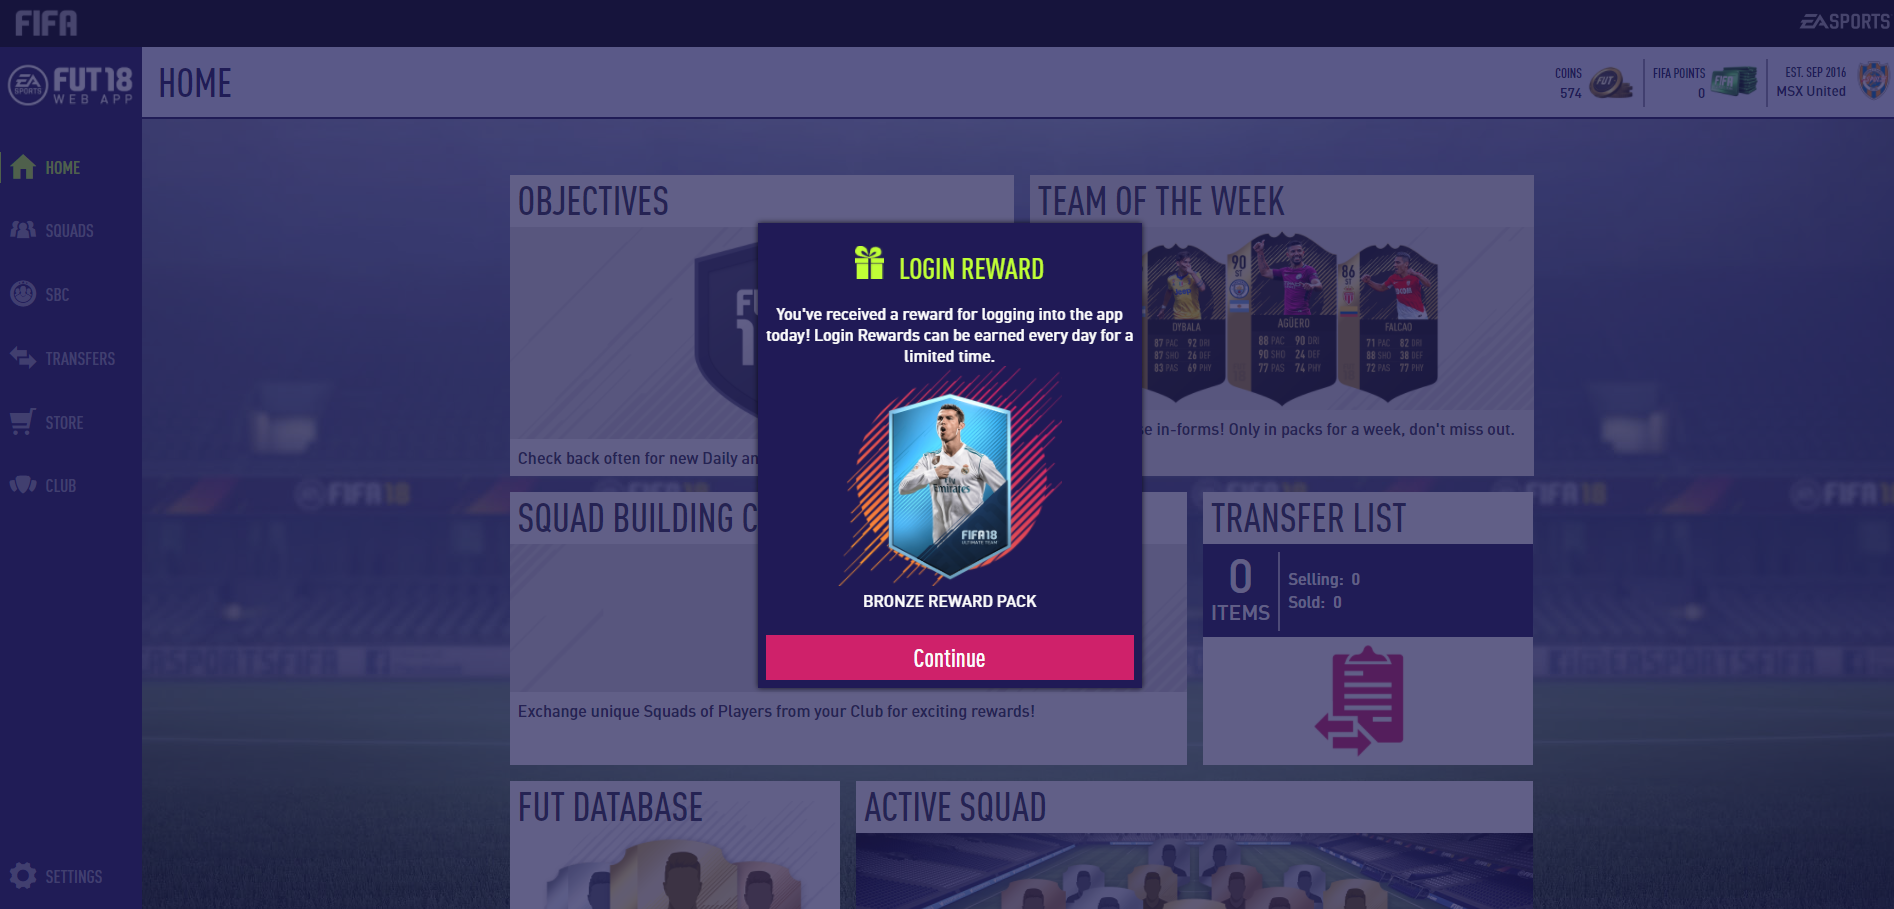Open the Team of the Week tile
The width and height of the screenshot is (1894, 909).
[1281, 325]
